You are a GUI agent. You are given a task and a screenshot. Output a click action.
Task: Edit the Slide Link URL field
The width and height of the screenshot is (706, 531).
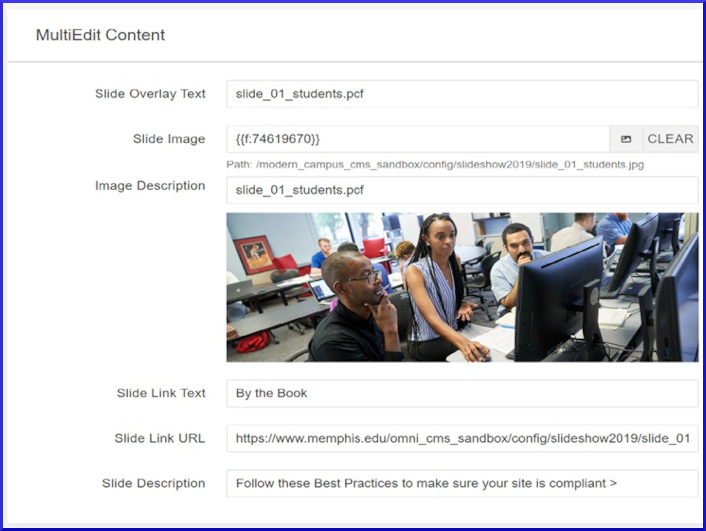pos(461,438)
